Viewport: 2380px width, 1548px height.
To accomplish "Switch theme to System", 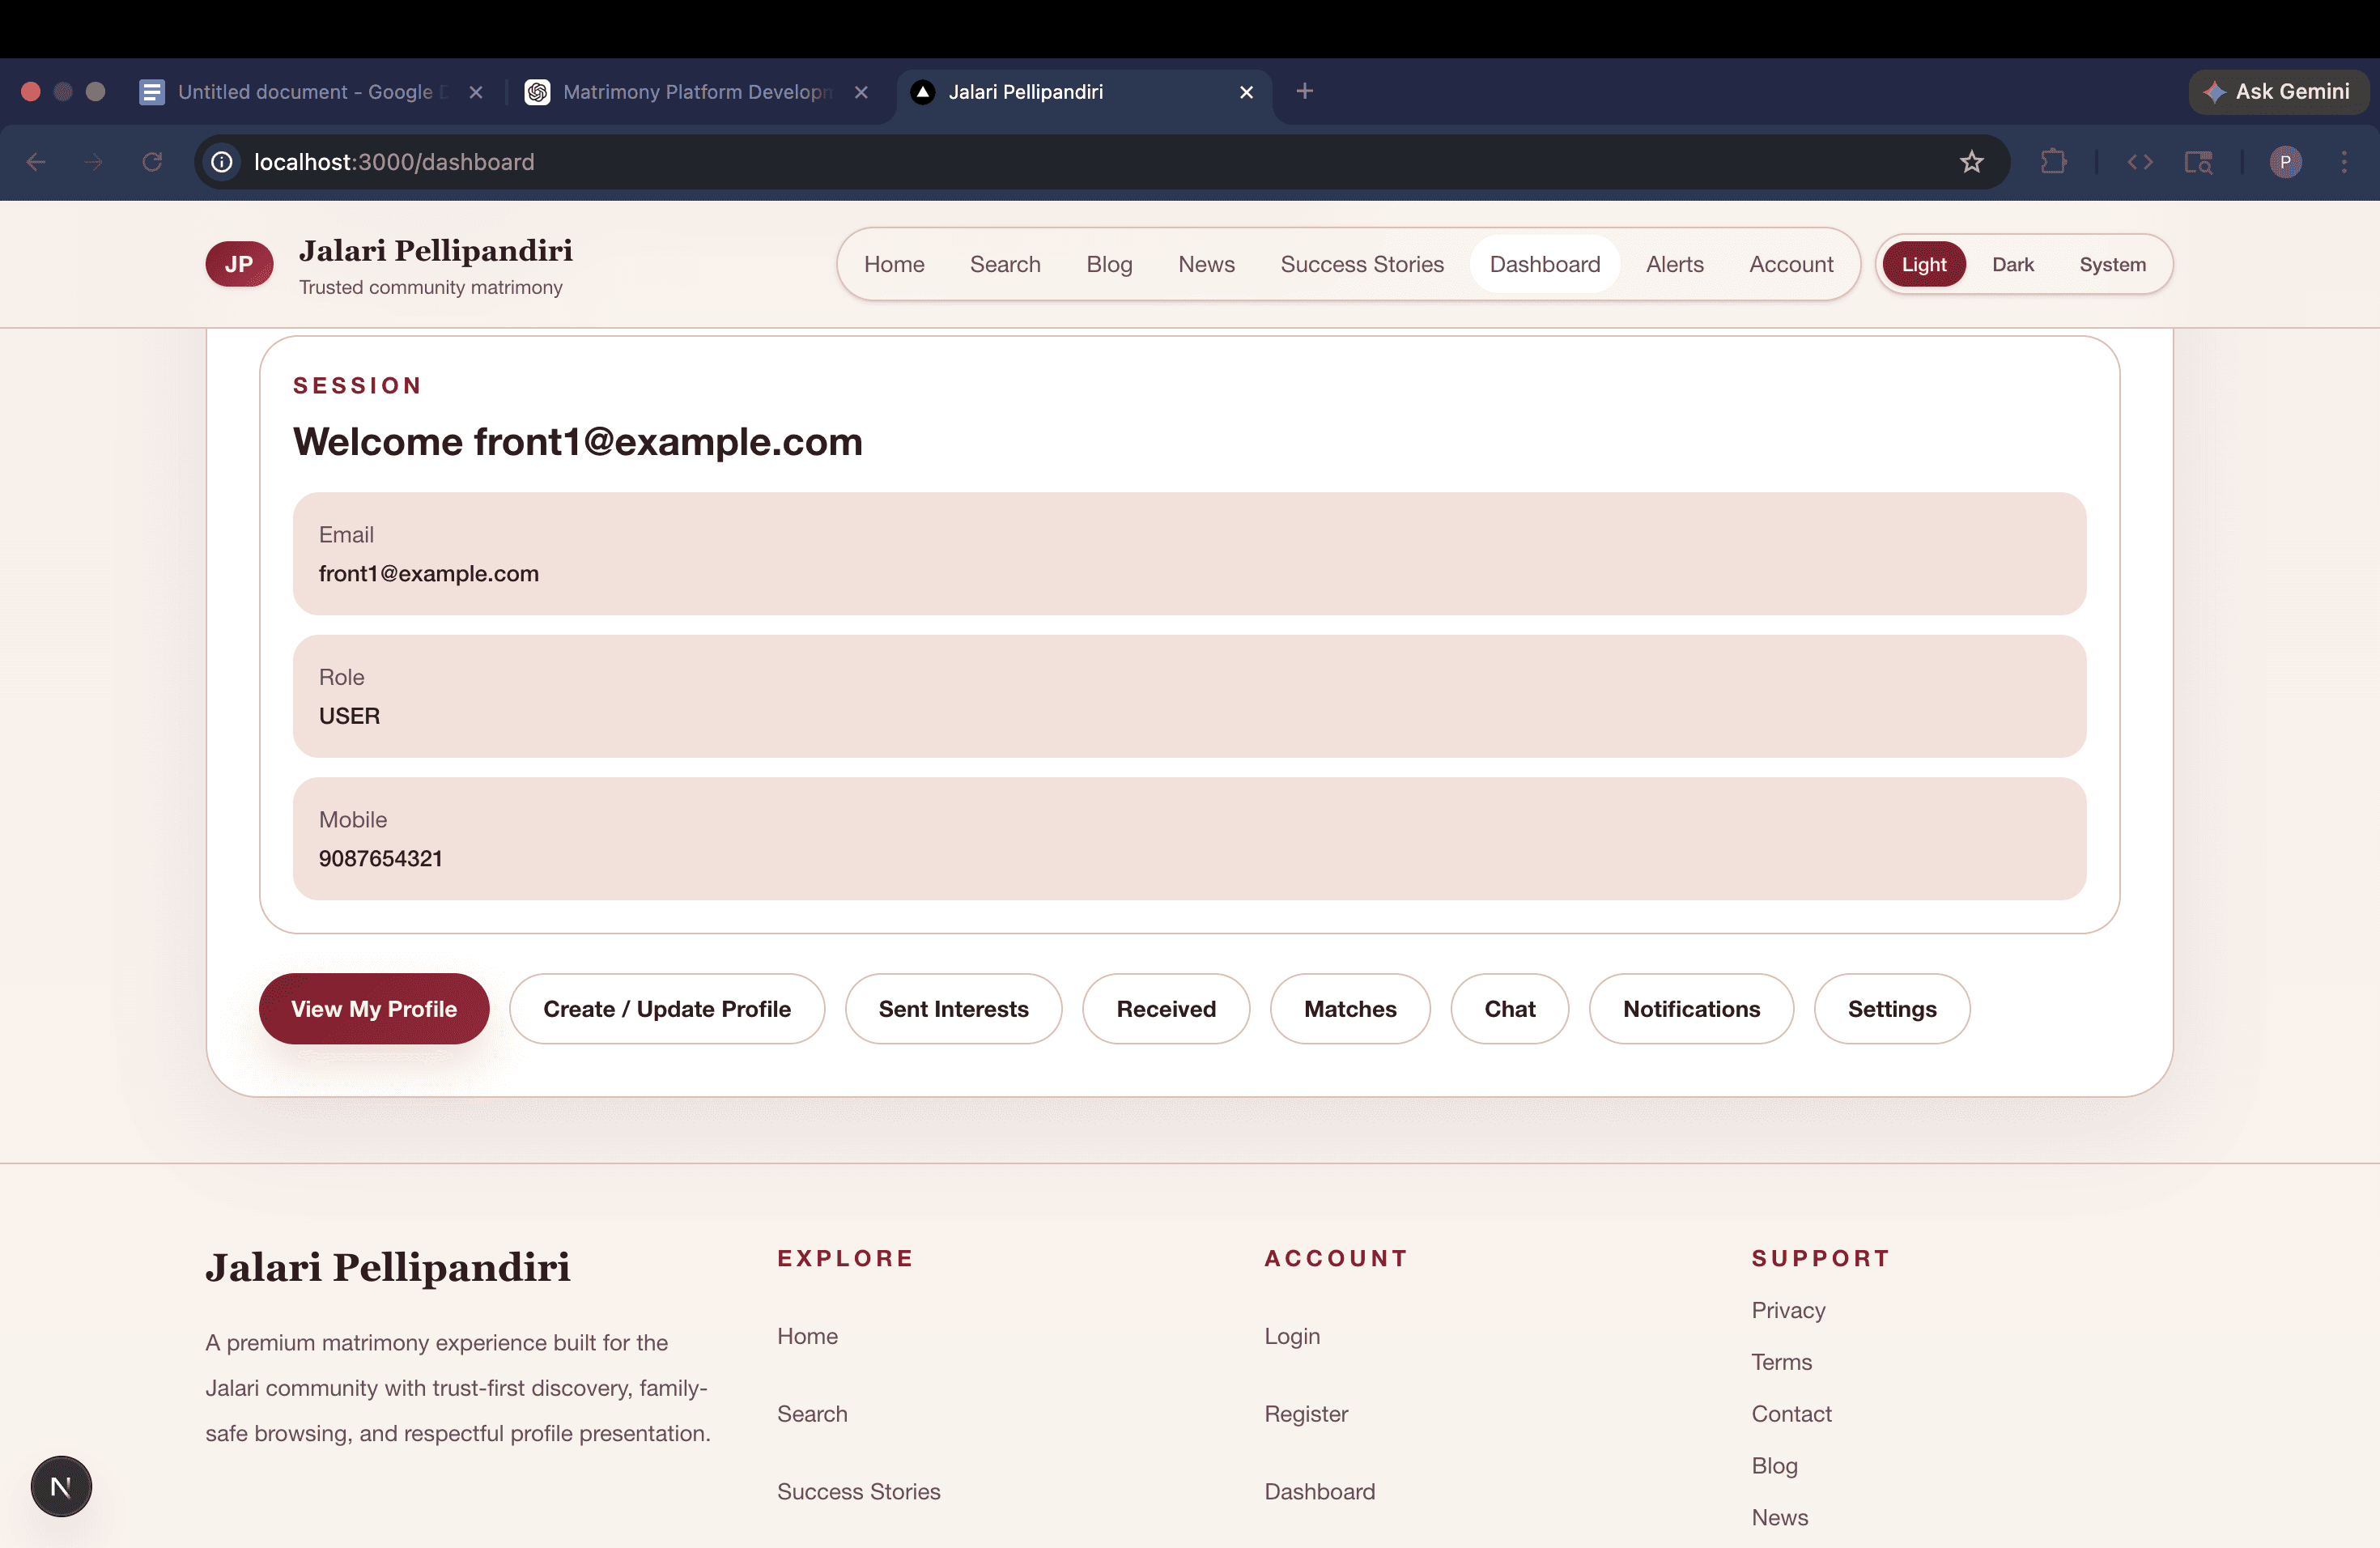I will pos(2112,265).
